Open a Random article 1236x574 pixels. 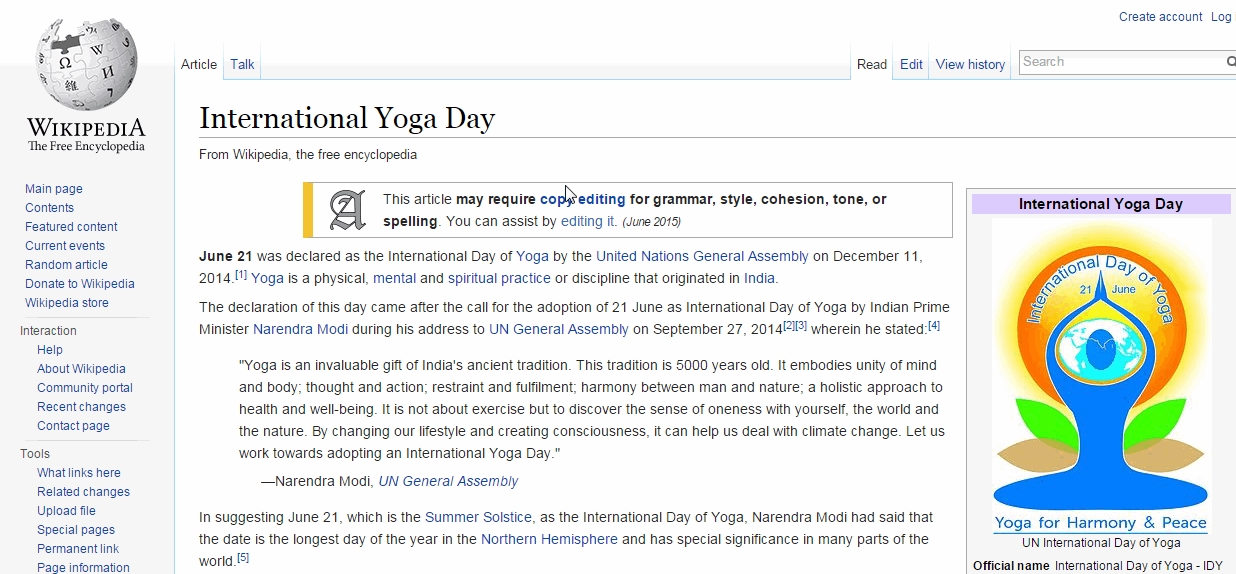[66, 265]
